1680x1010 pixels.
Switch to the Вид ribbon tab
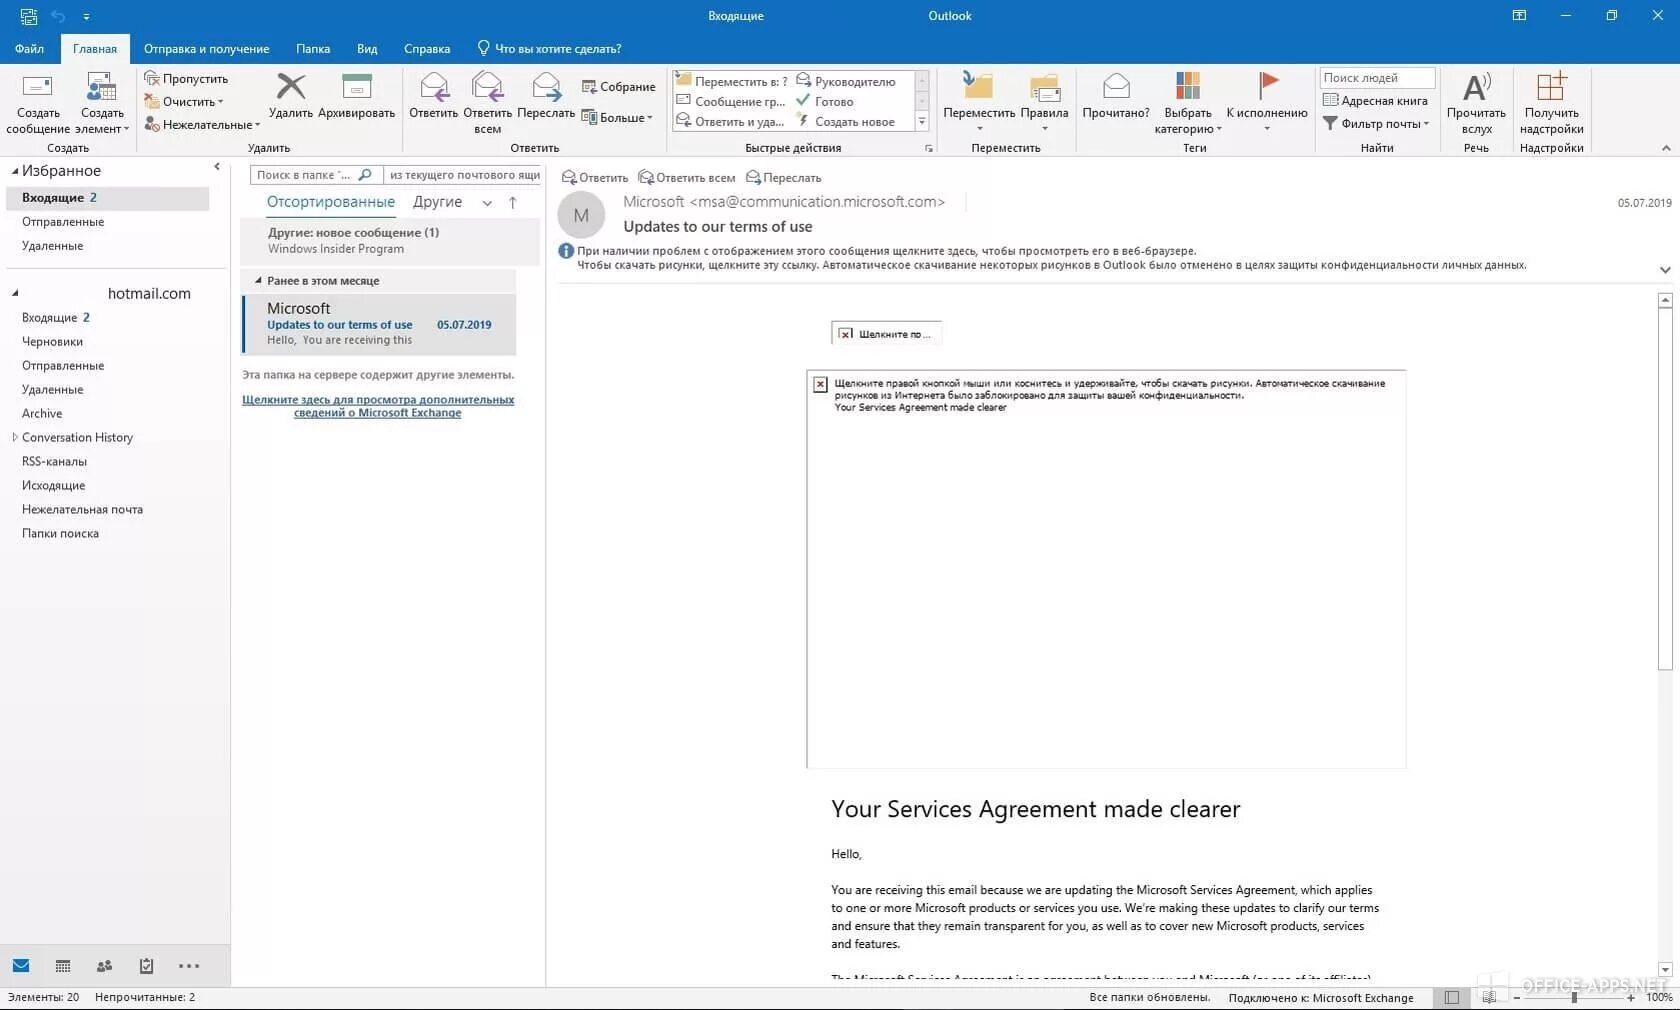tap(367, 48)
